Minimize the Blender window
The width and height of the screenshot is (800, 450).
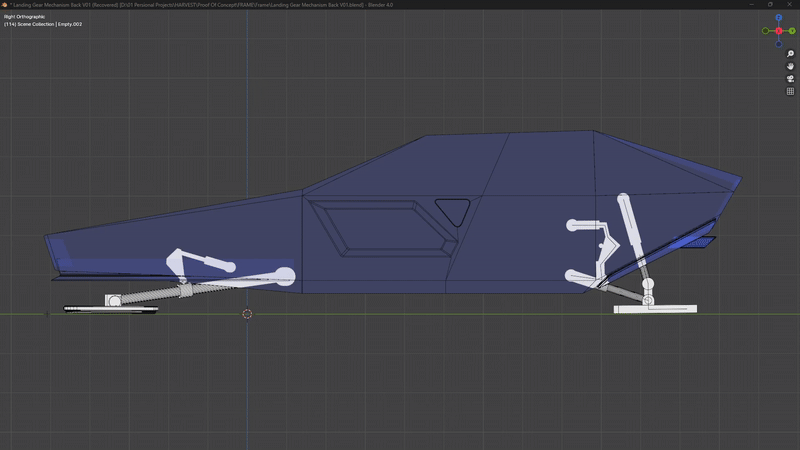coord(752,5)
